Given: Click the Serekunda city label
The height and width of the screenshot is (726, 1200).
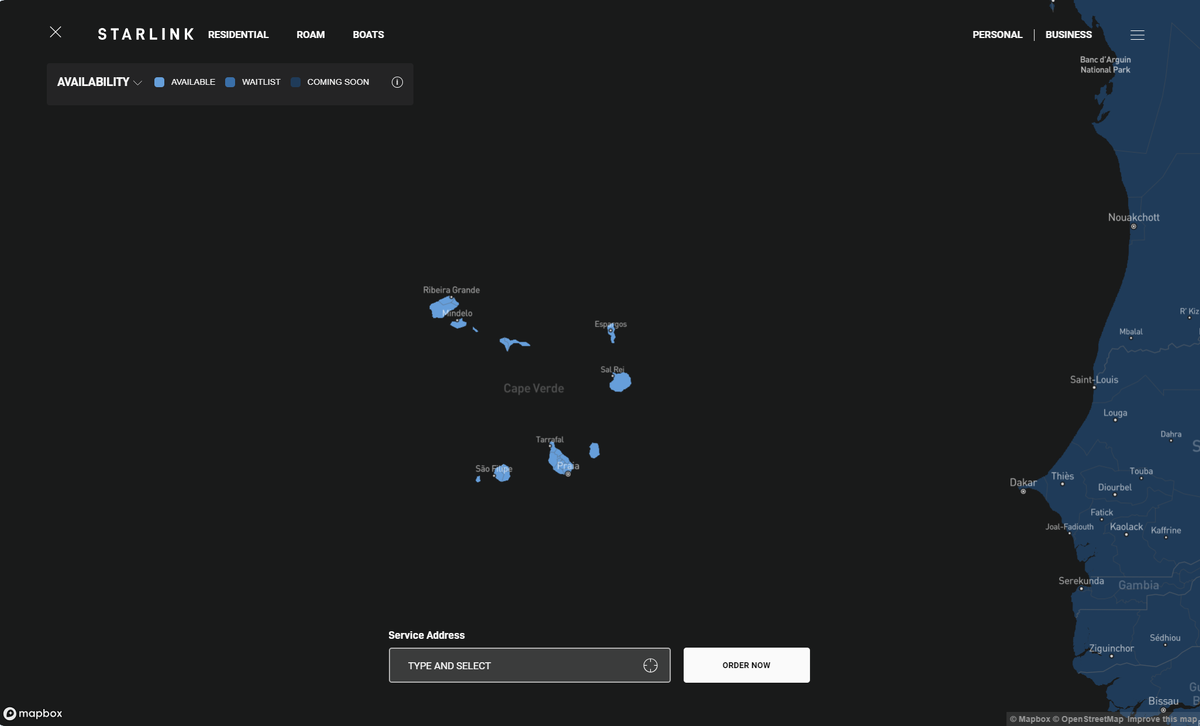Looking at the screenshot, I should [x=1081, y=581].
